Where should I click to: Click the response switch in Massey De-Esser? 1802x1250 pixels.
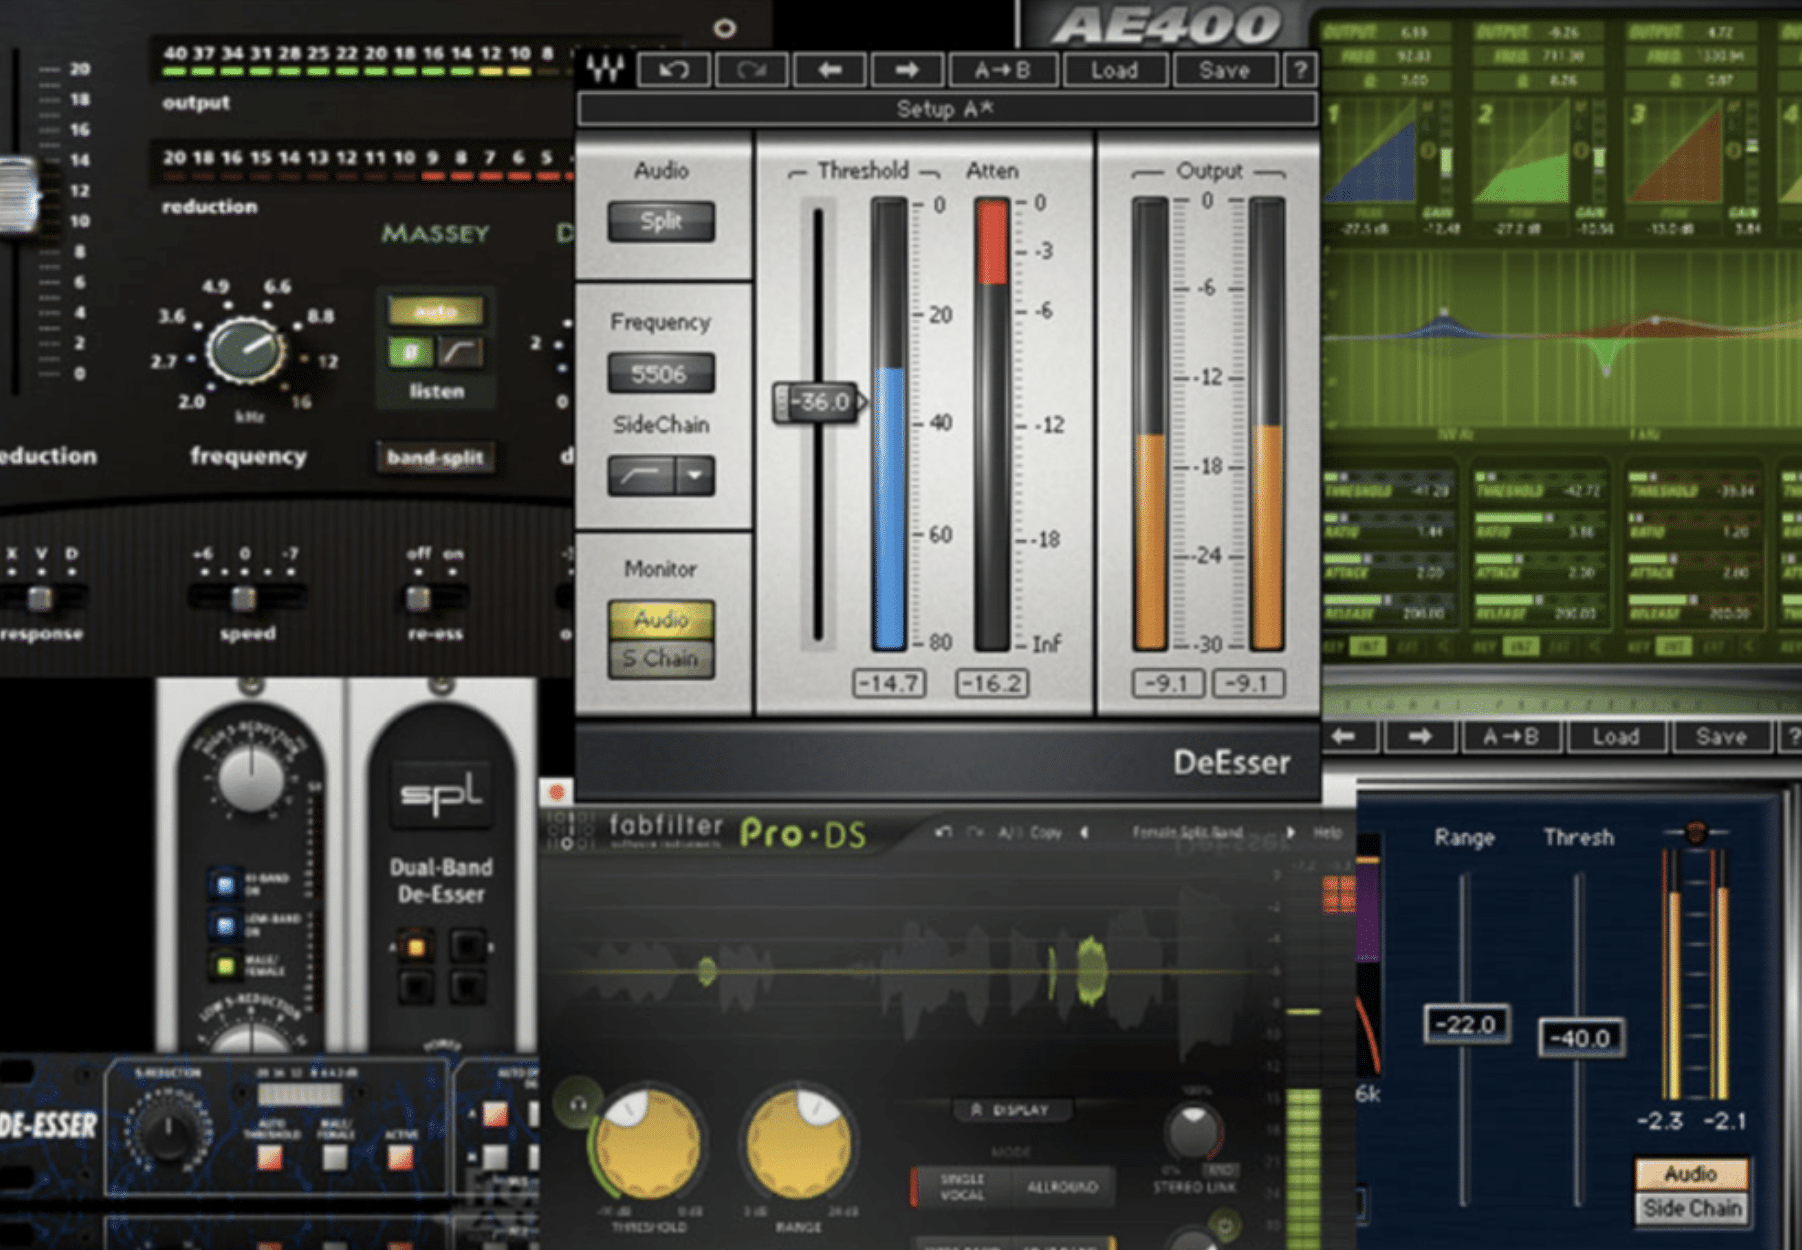tap(40, 598)
